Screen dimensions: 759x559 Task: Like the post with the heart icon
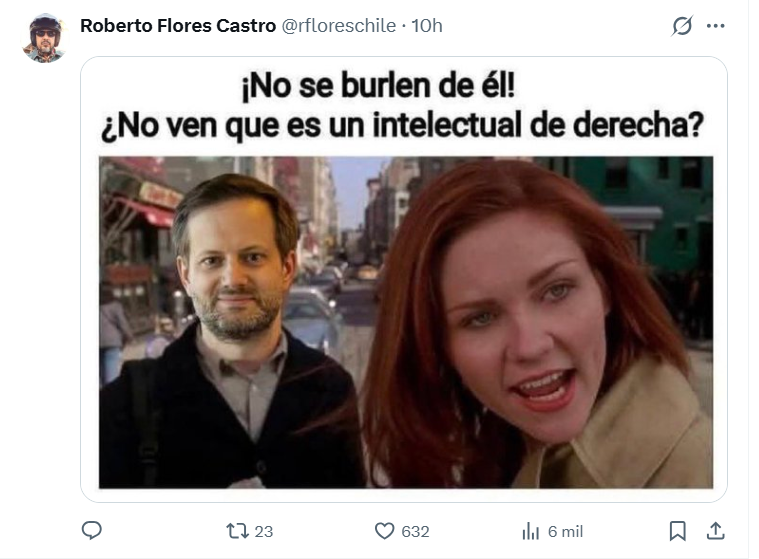(384, 531)
